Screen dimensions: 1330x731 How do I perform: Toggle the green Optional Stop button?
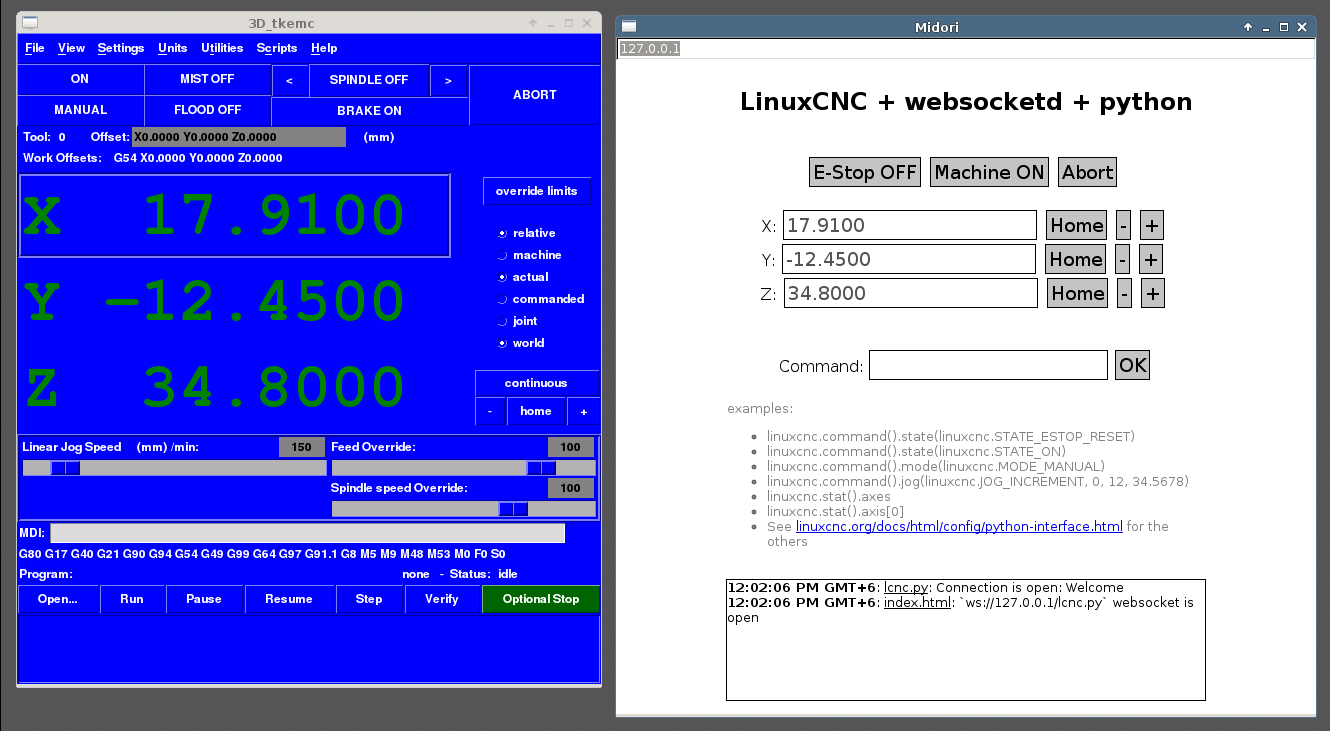pos(541,599)
